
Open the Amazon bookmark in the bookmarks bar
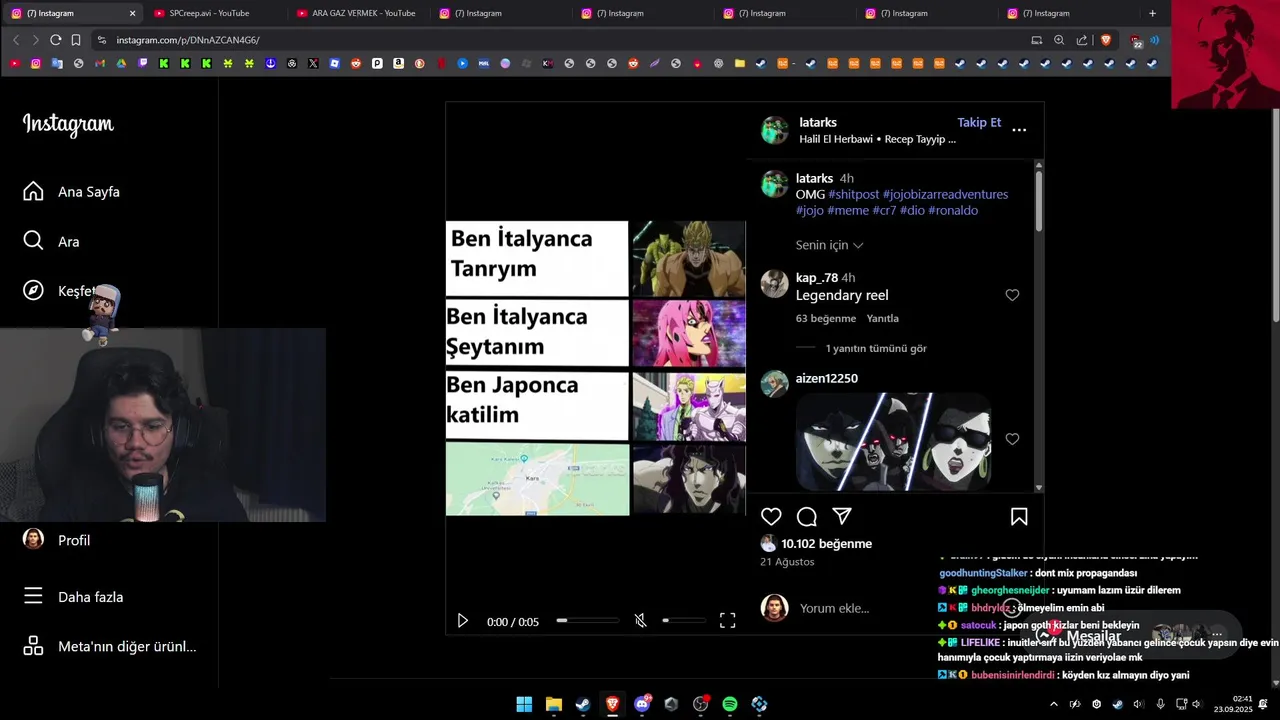[398, 63]
